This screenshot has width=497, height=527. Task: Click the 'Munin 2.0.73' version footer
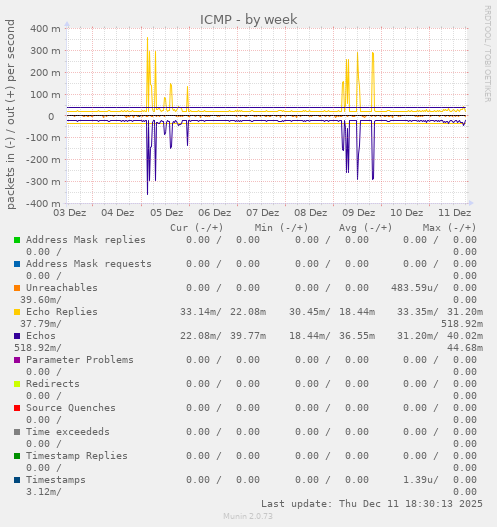click(x=248, y=516)
